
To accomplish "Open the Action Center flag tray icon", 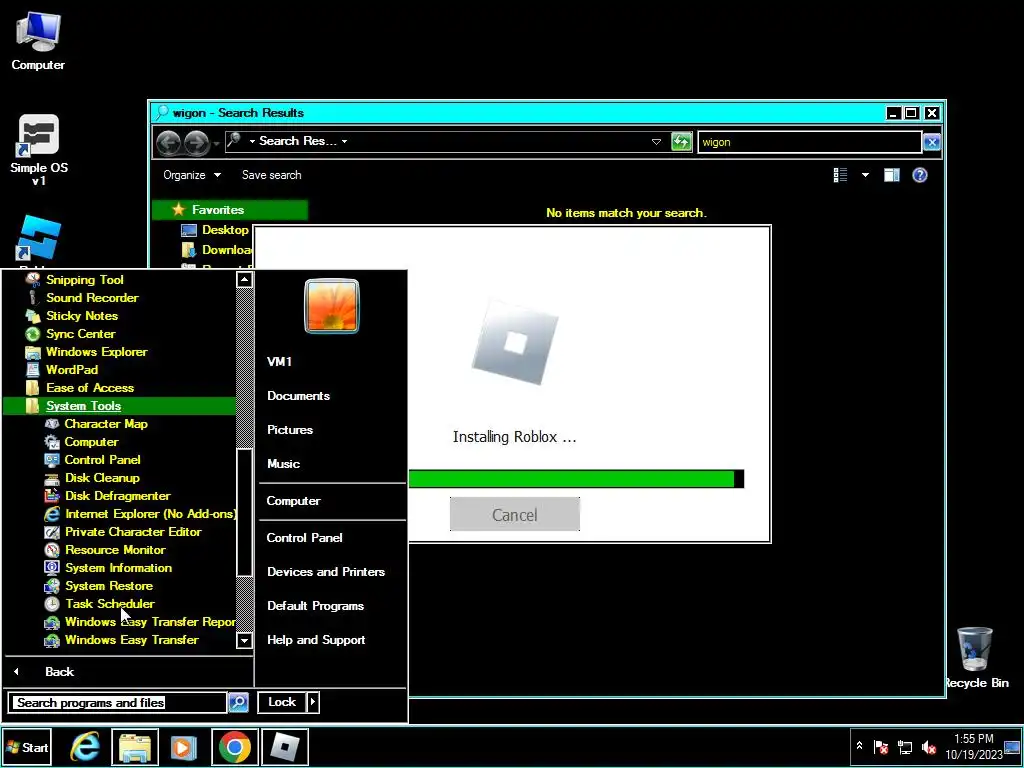I will coord(881,746).
